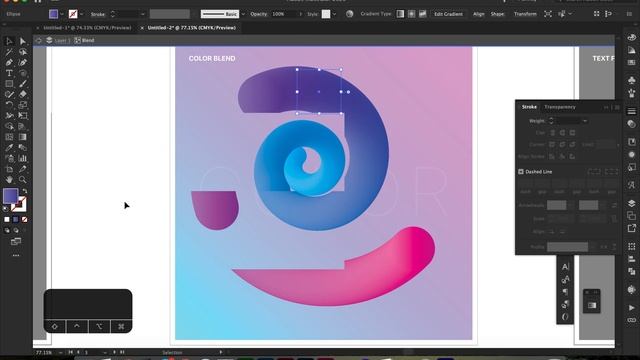Expand the Opacity value arrow

click(301, 14)
